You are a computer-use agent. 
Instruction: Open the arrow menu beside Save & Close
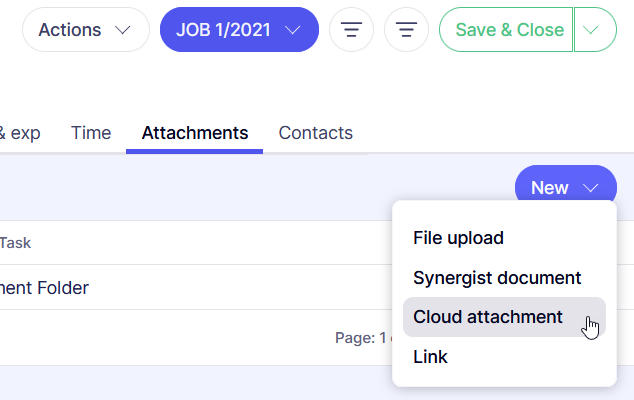(592, 30)
